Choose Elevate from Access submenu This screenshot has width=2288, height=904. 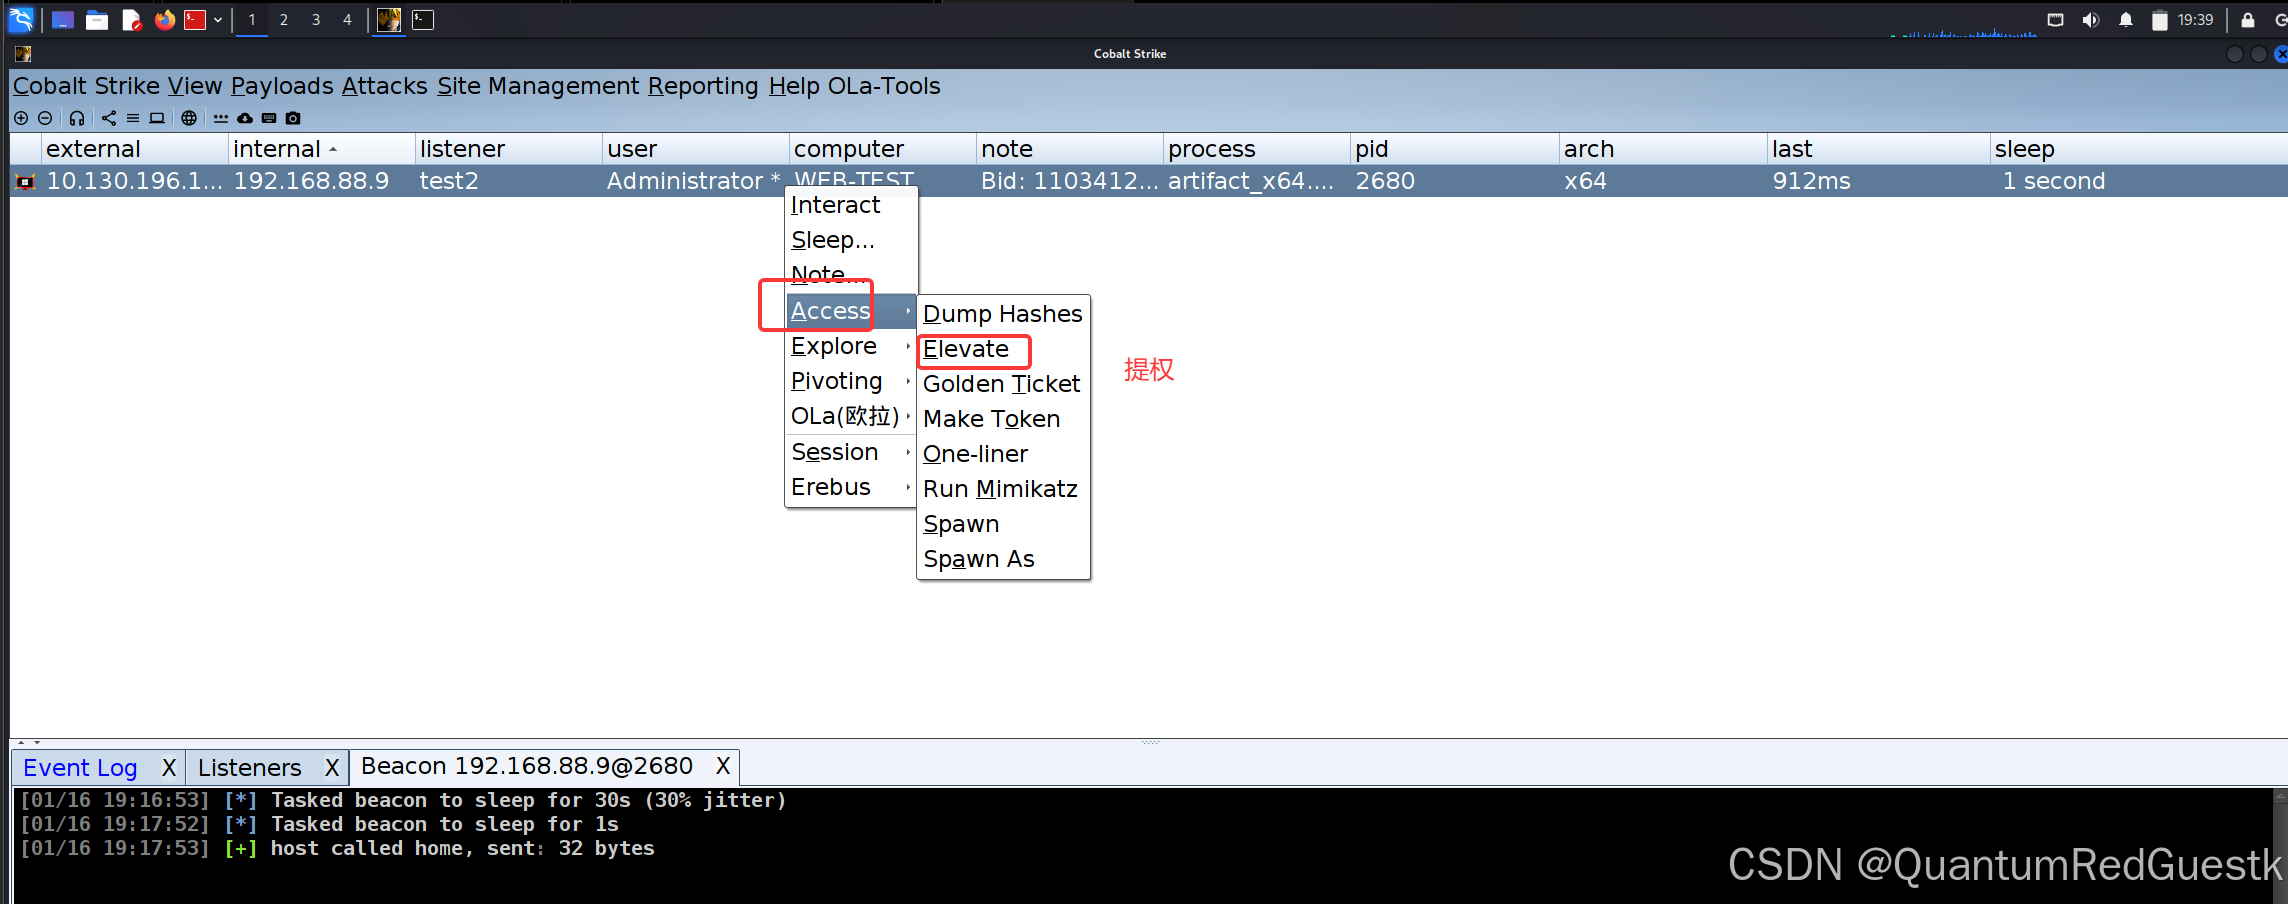click(1003, 349)
